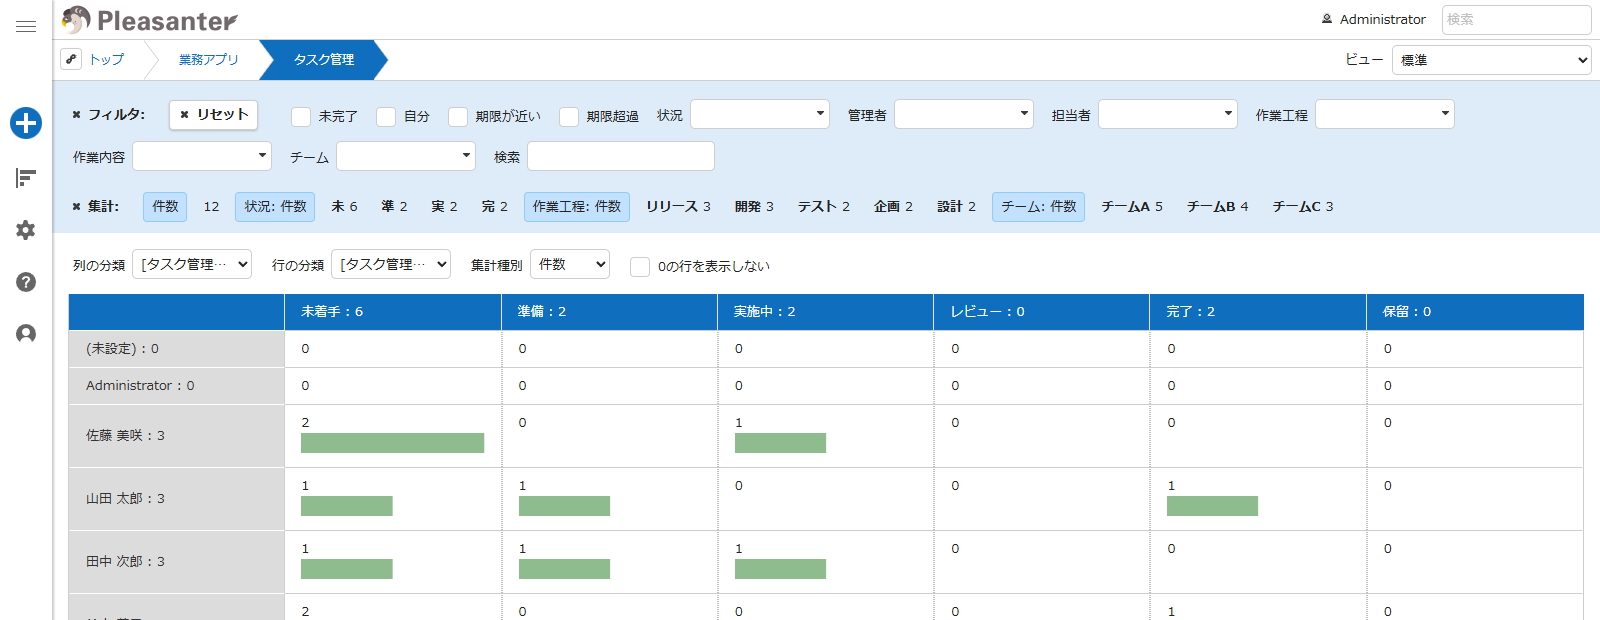This screenshot has height=620, width=1600.
Task: Open the 作業工程 filter dropdown
Action: click(x=1385, y=114)
